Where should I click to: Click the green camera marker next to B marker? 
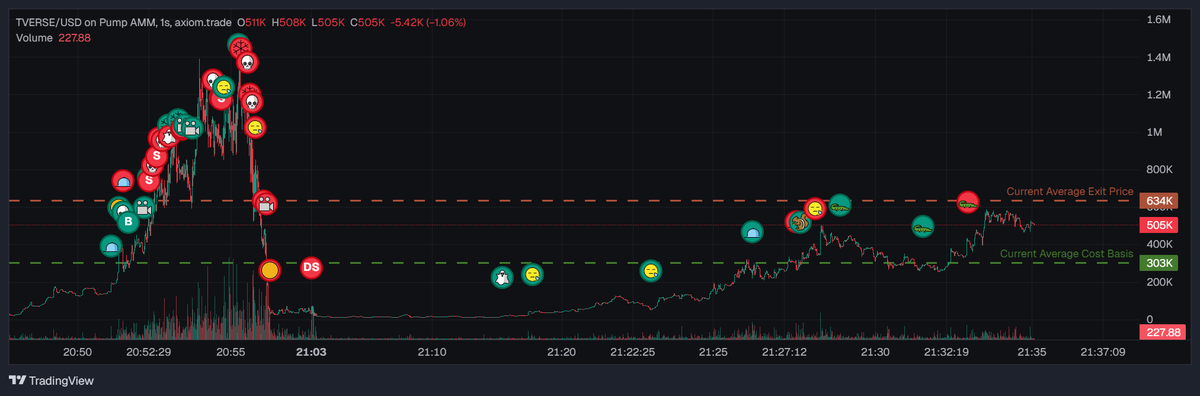[144, 208]
